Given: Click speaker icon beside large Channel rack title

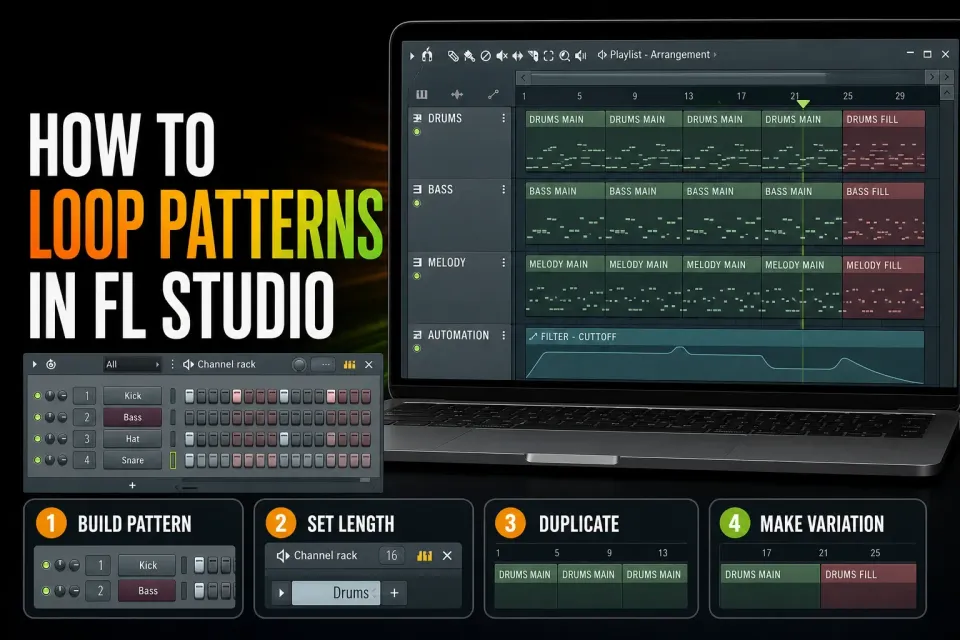Looking at the screenshot, I should tap(189, 364).
